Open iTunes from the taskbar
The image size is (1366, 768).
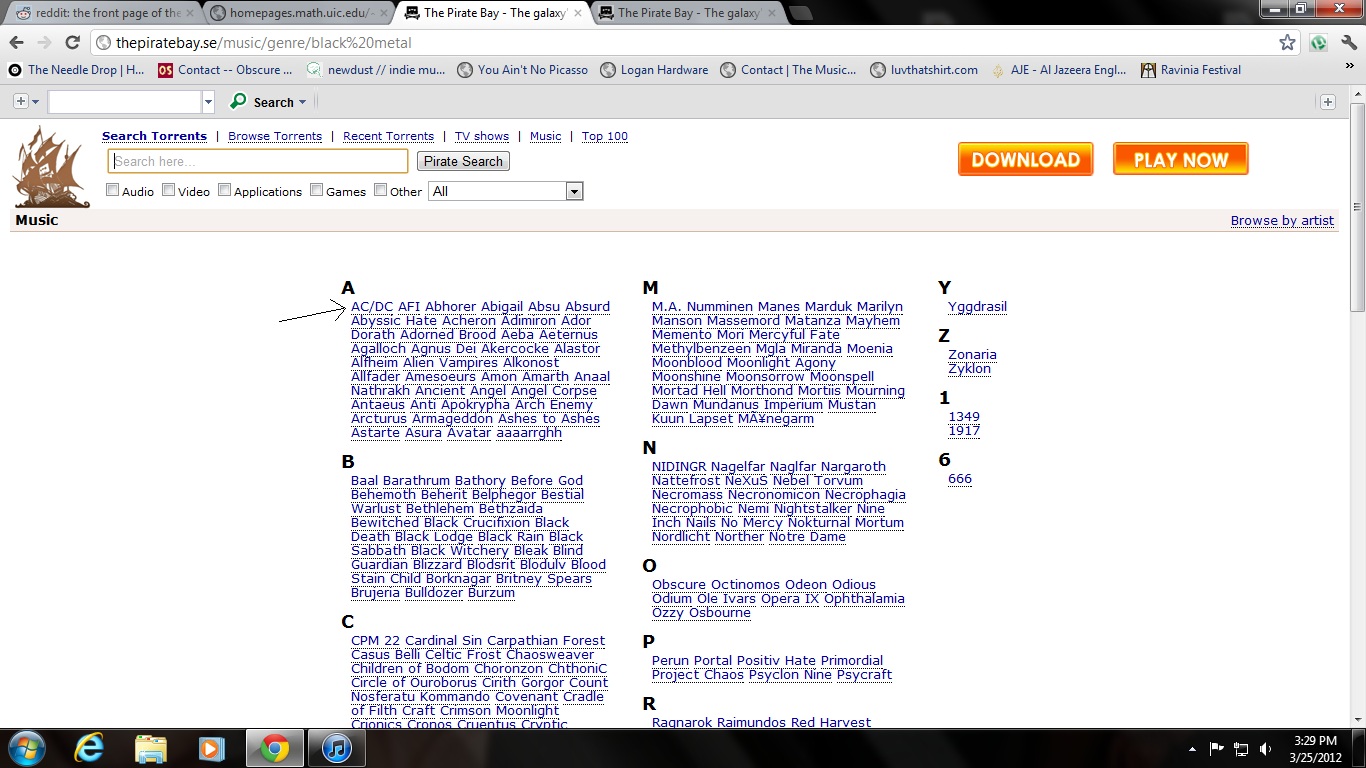pos(336,748)
